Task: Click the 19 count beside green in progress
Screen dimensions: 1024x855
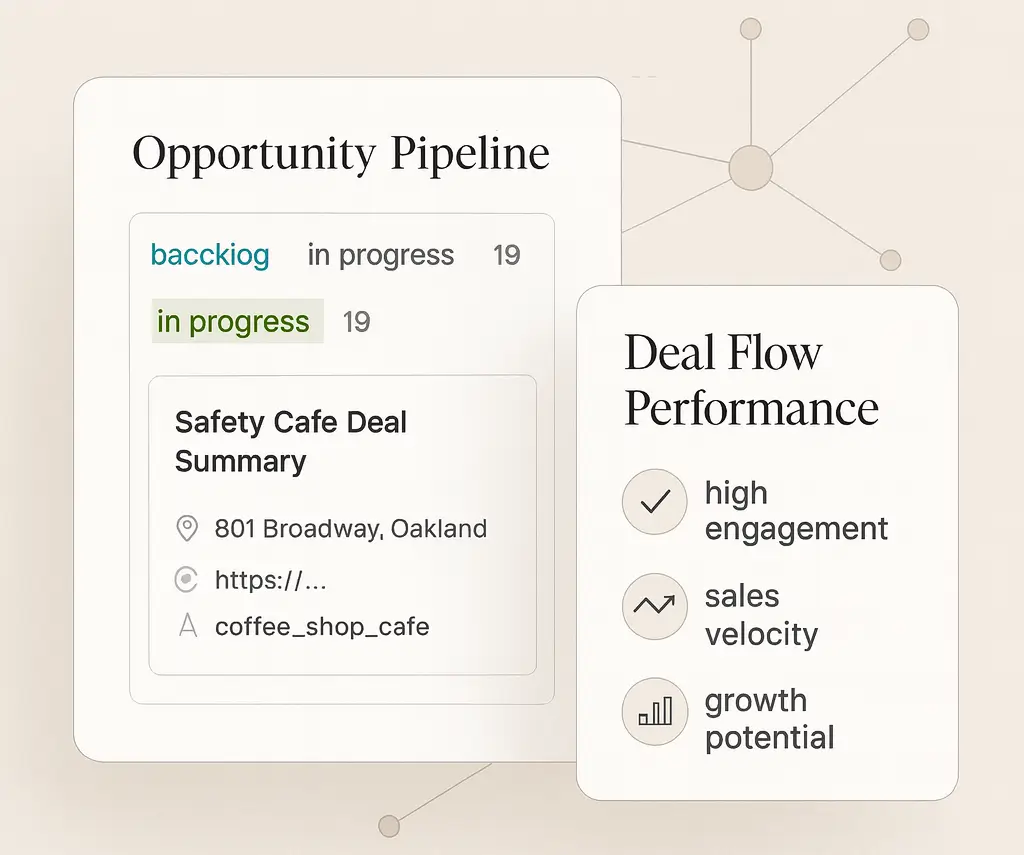Action: [357, 321]
